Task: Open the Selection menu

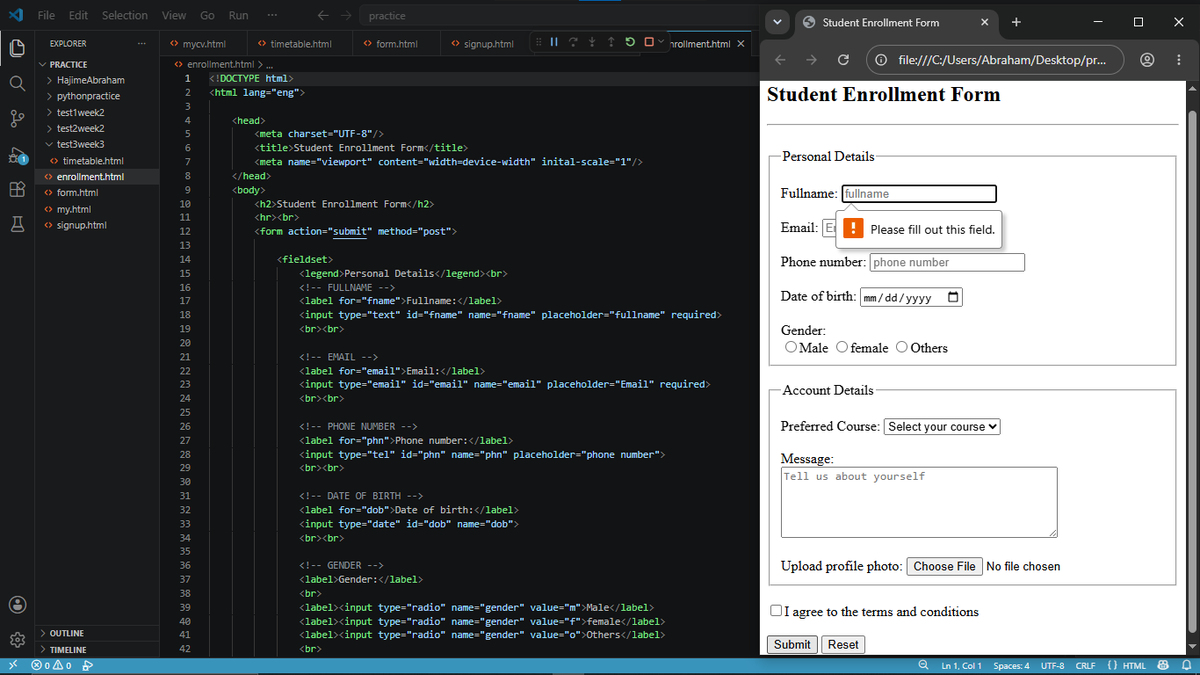Action: tap(125, 15)
